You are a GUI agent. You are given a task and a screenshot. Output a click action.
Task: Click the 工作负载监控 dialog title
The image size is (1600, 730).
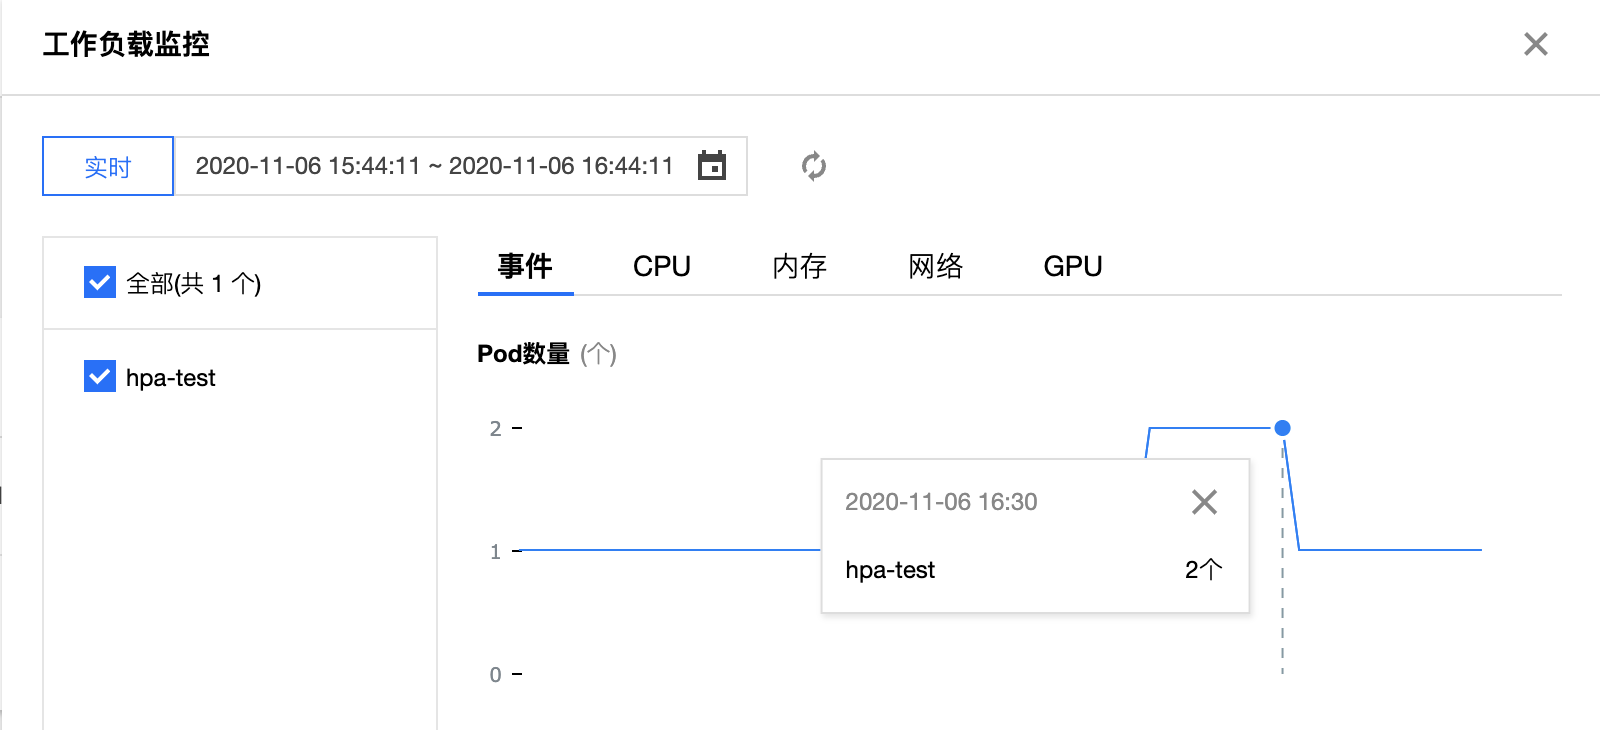coord(126,44)
